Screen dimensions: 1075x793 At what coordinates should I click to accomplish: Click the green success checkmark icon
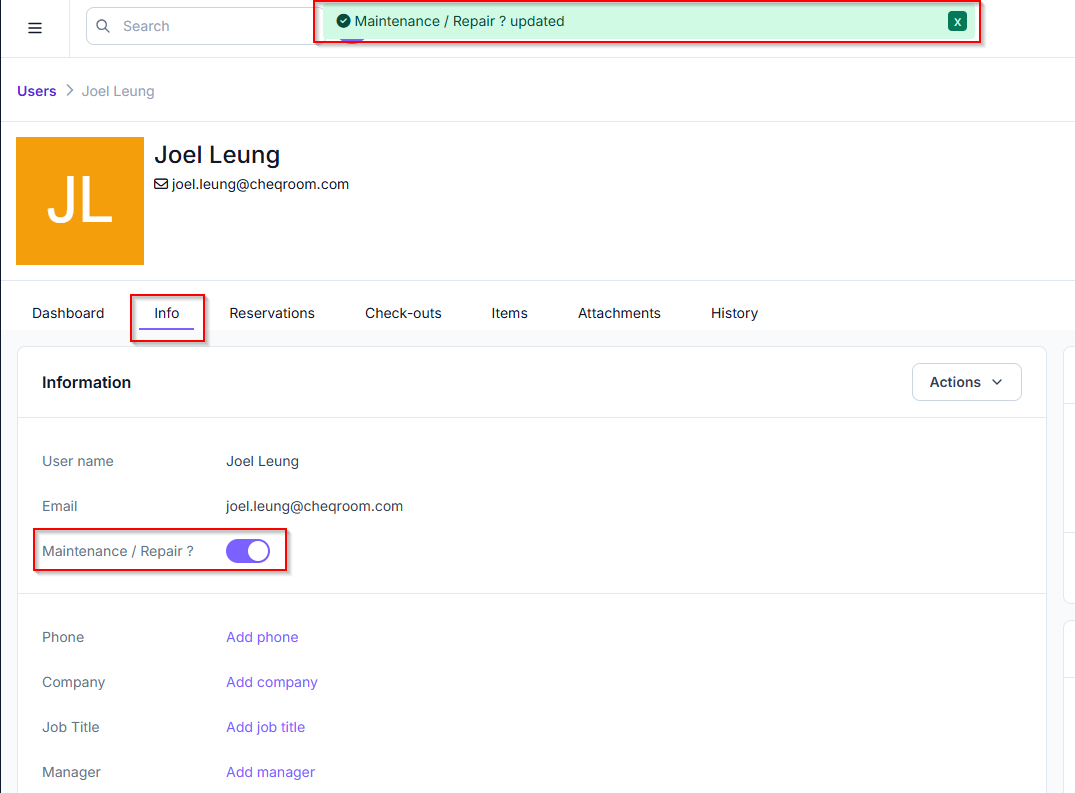tap(343, 21)
